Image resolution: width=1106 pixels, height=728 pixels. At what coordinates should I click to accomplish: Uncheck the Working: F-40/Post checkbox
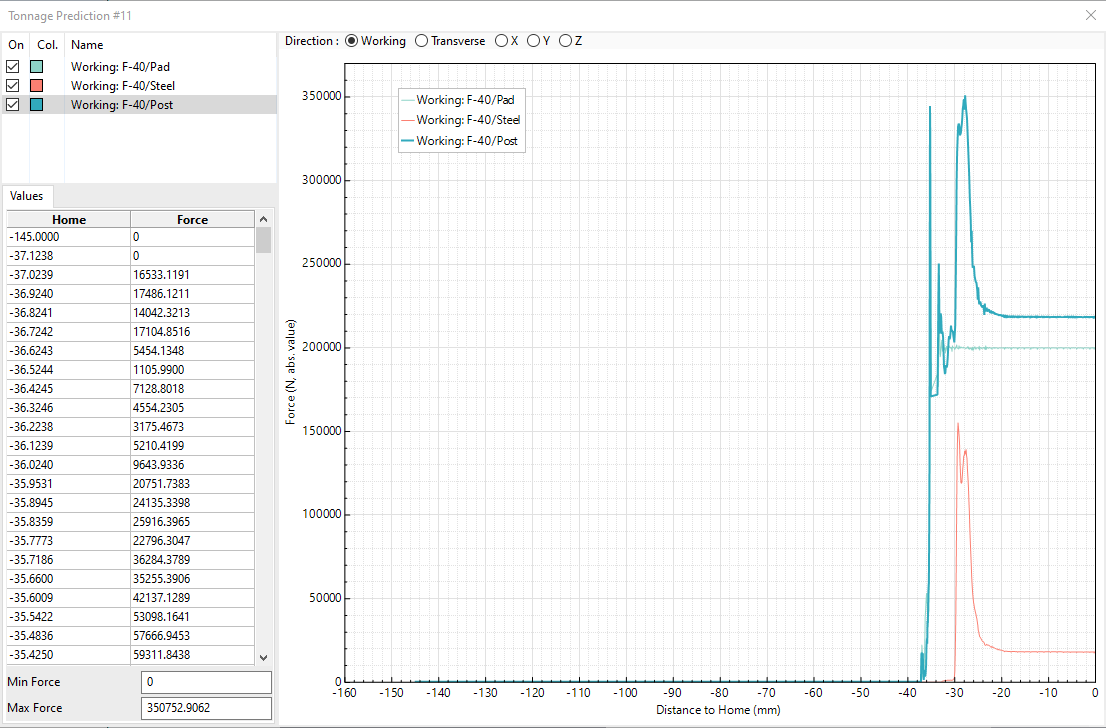coord(13,104)
